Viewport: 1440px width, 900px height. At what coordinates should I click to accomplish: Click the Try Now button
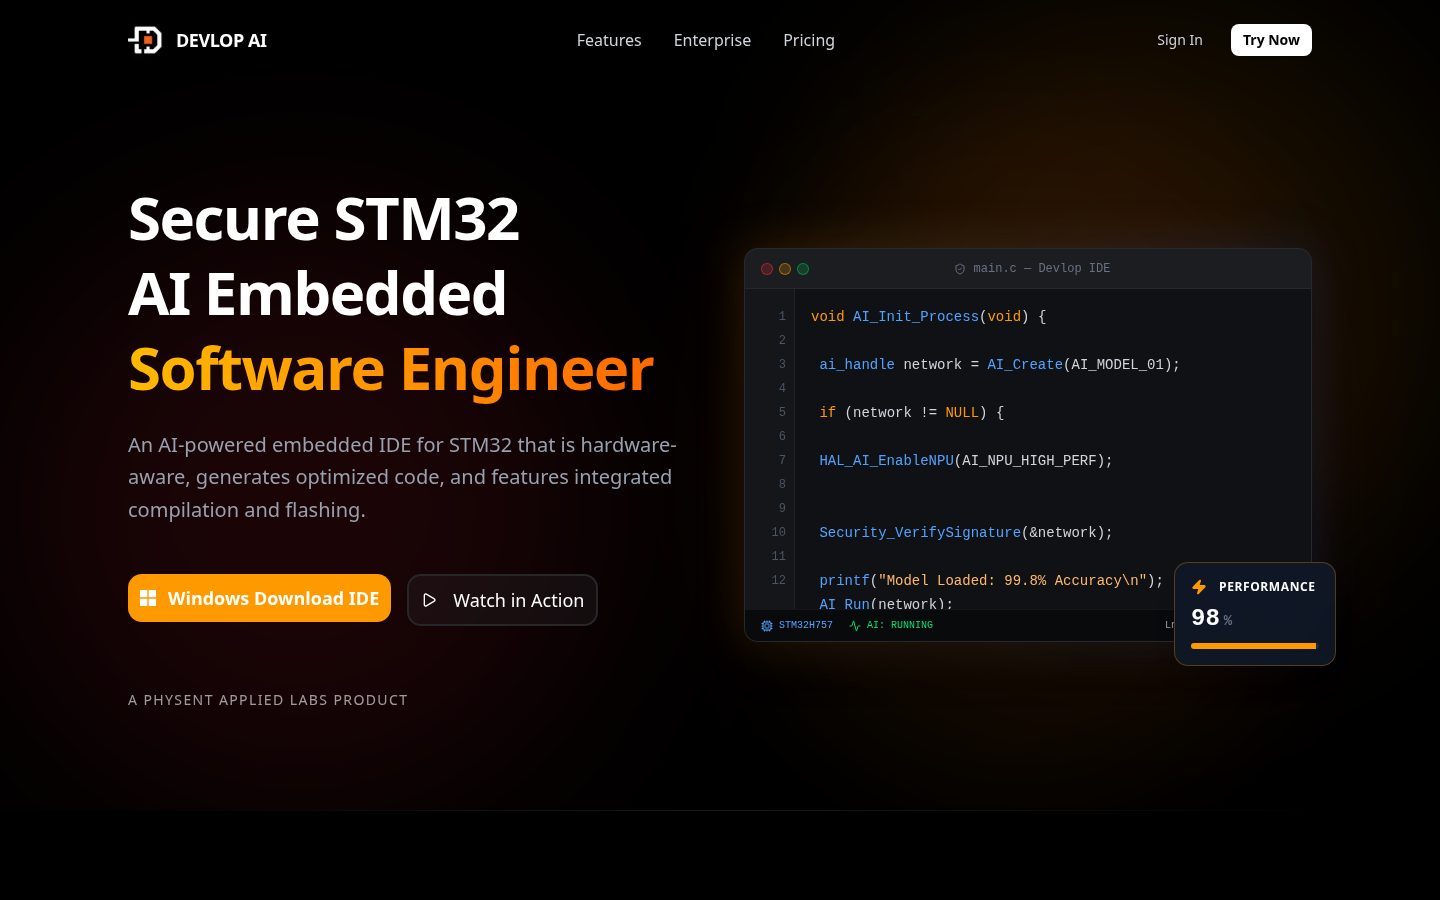pyautogui.click(x=1271, y=40)
